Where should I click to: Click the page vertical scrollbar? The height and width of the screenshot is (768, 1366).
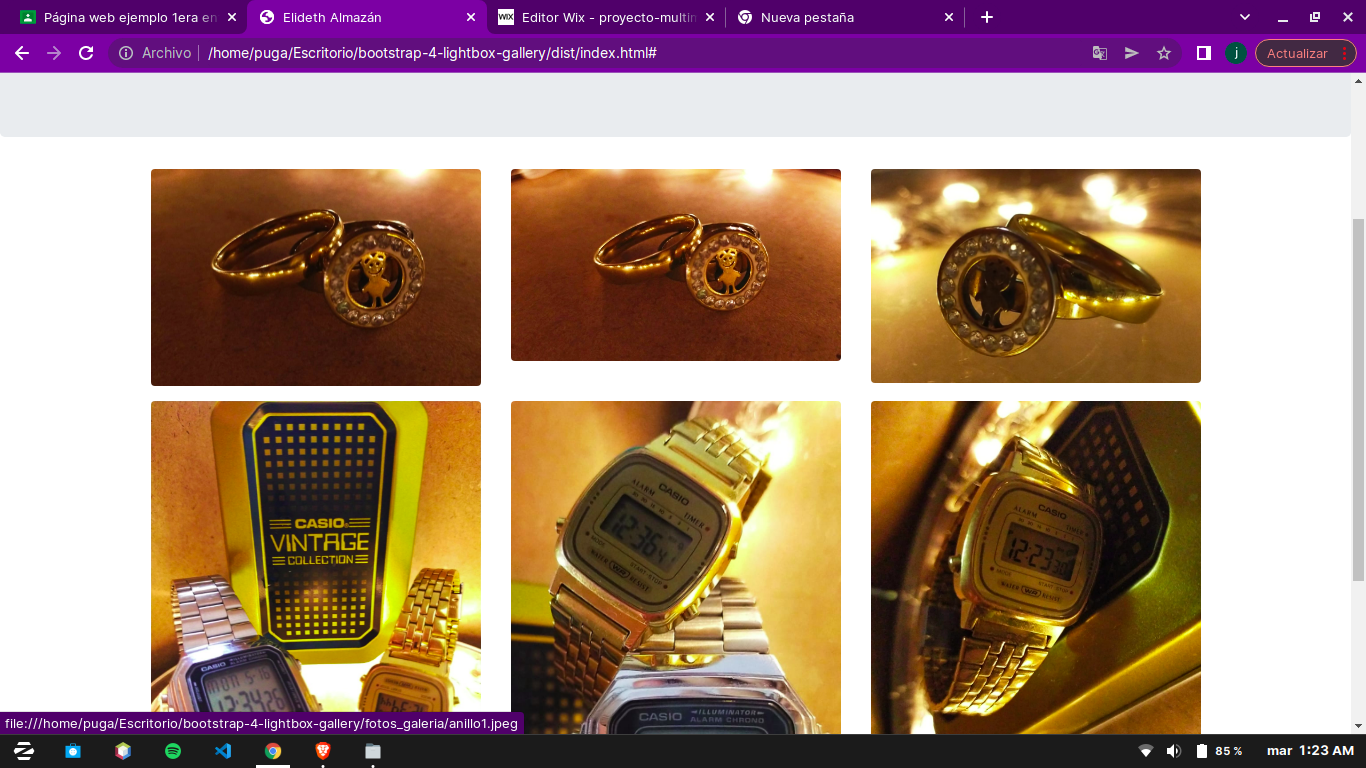point(1358,400)
